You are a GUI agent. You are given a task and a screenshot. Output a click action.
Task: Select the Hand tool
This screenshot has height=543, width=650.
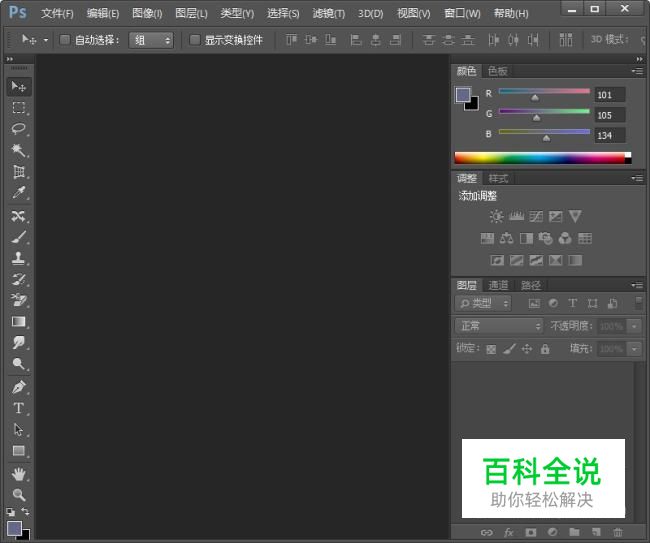point(18,473)
